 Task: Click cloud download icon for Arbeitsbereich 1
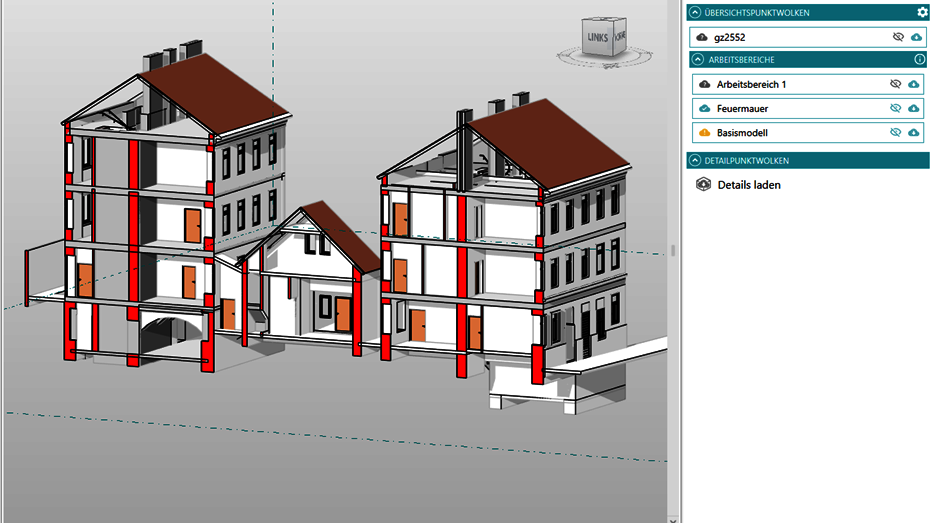[x=913, y=84]
